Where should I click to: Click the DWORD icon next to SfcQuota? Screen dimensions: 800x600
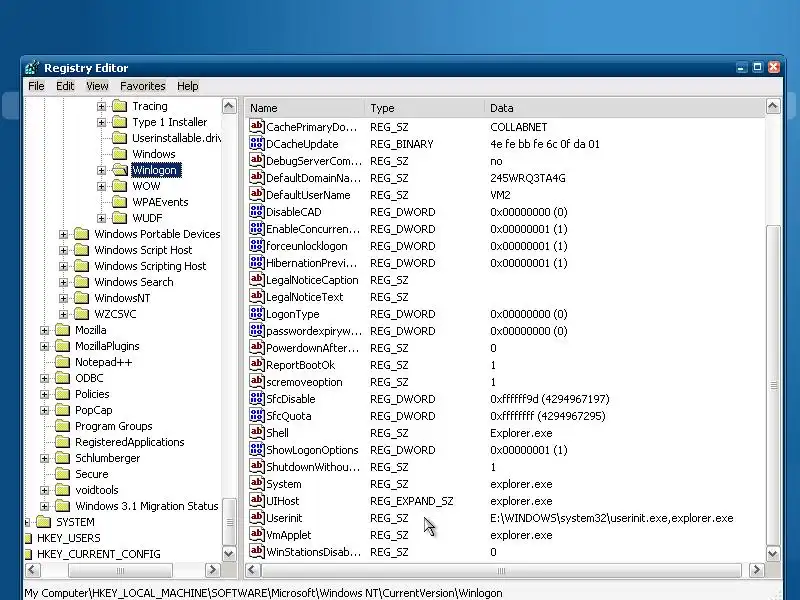click(257, 415)
